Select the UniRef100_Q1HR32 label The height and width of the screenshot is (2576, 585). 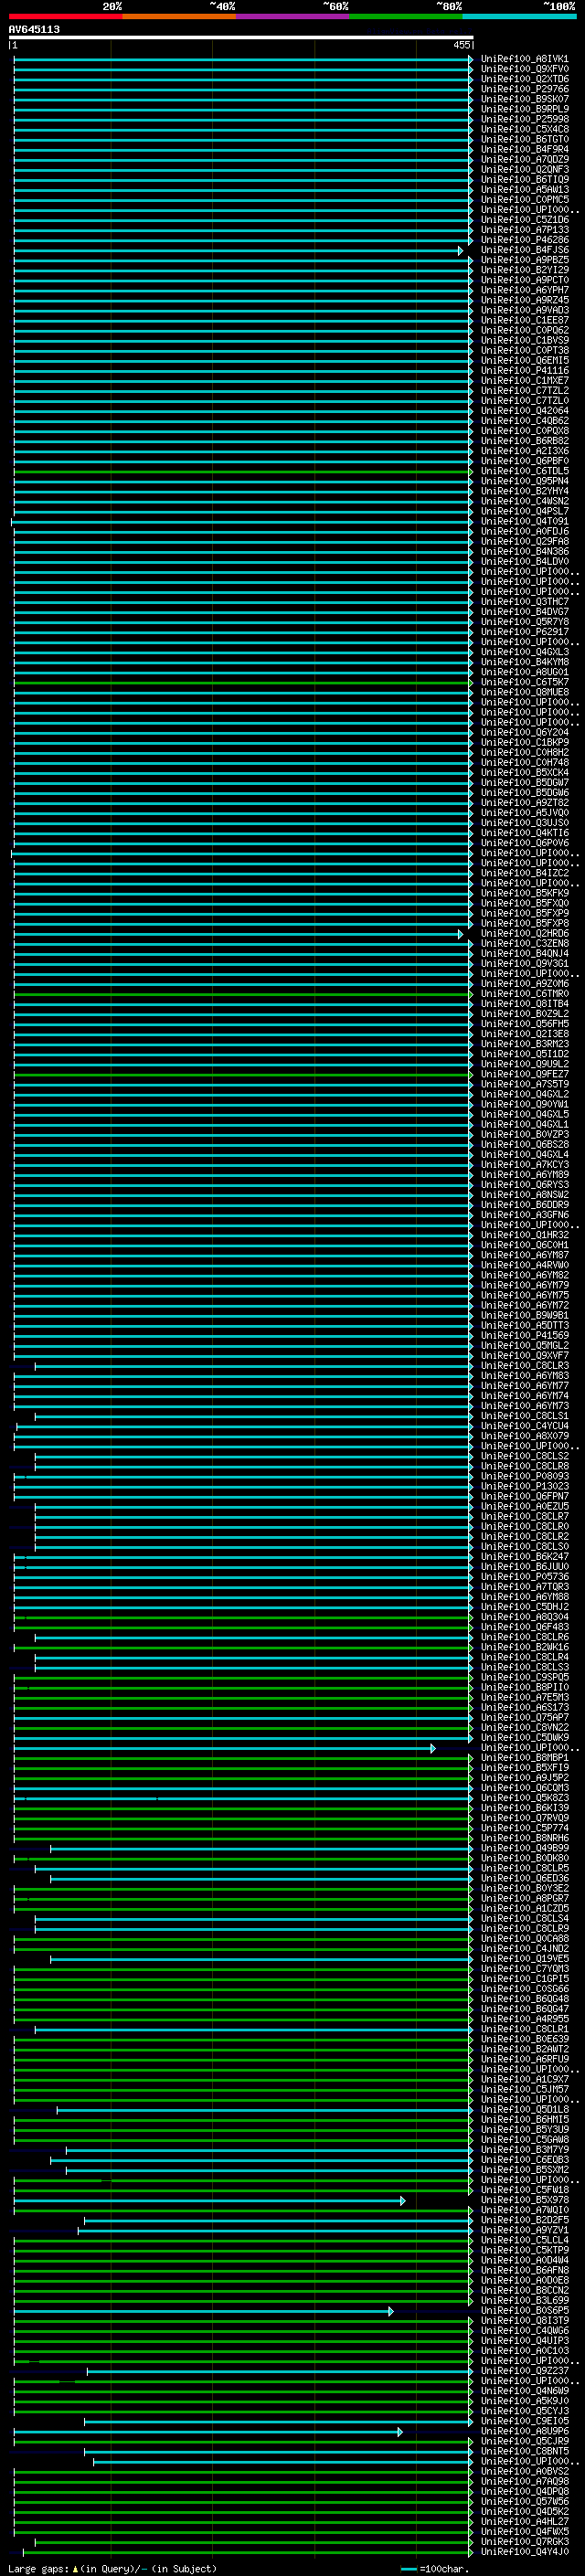click(524, 1235)
